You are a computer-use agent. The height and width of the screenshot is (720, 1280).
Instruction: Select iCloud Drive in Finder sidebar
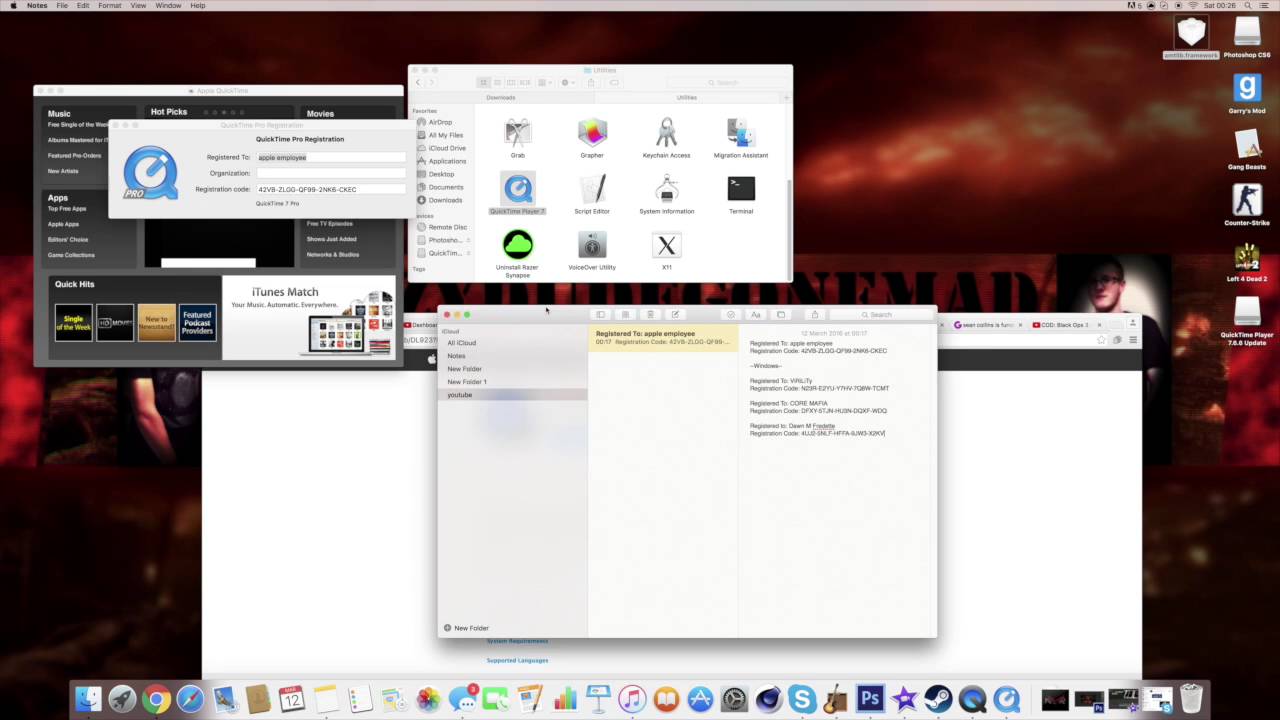click(x=447, y=148)
